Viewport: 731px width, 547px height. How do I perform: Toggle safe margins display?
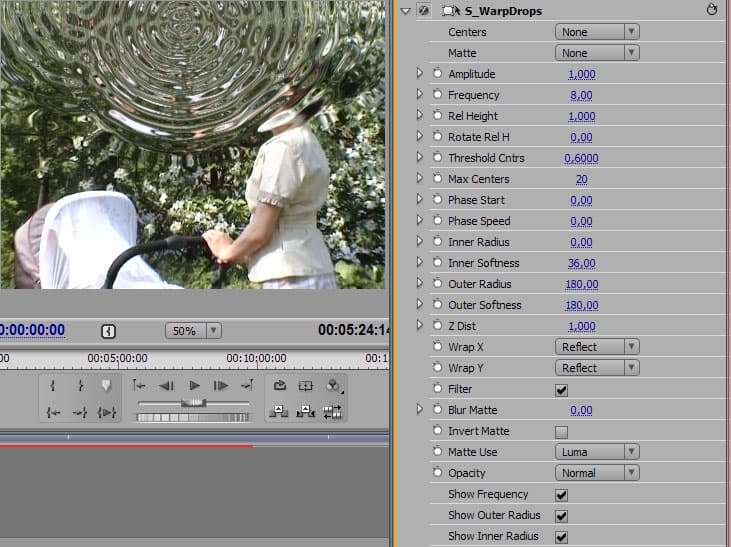tap(306, 386)
